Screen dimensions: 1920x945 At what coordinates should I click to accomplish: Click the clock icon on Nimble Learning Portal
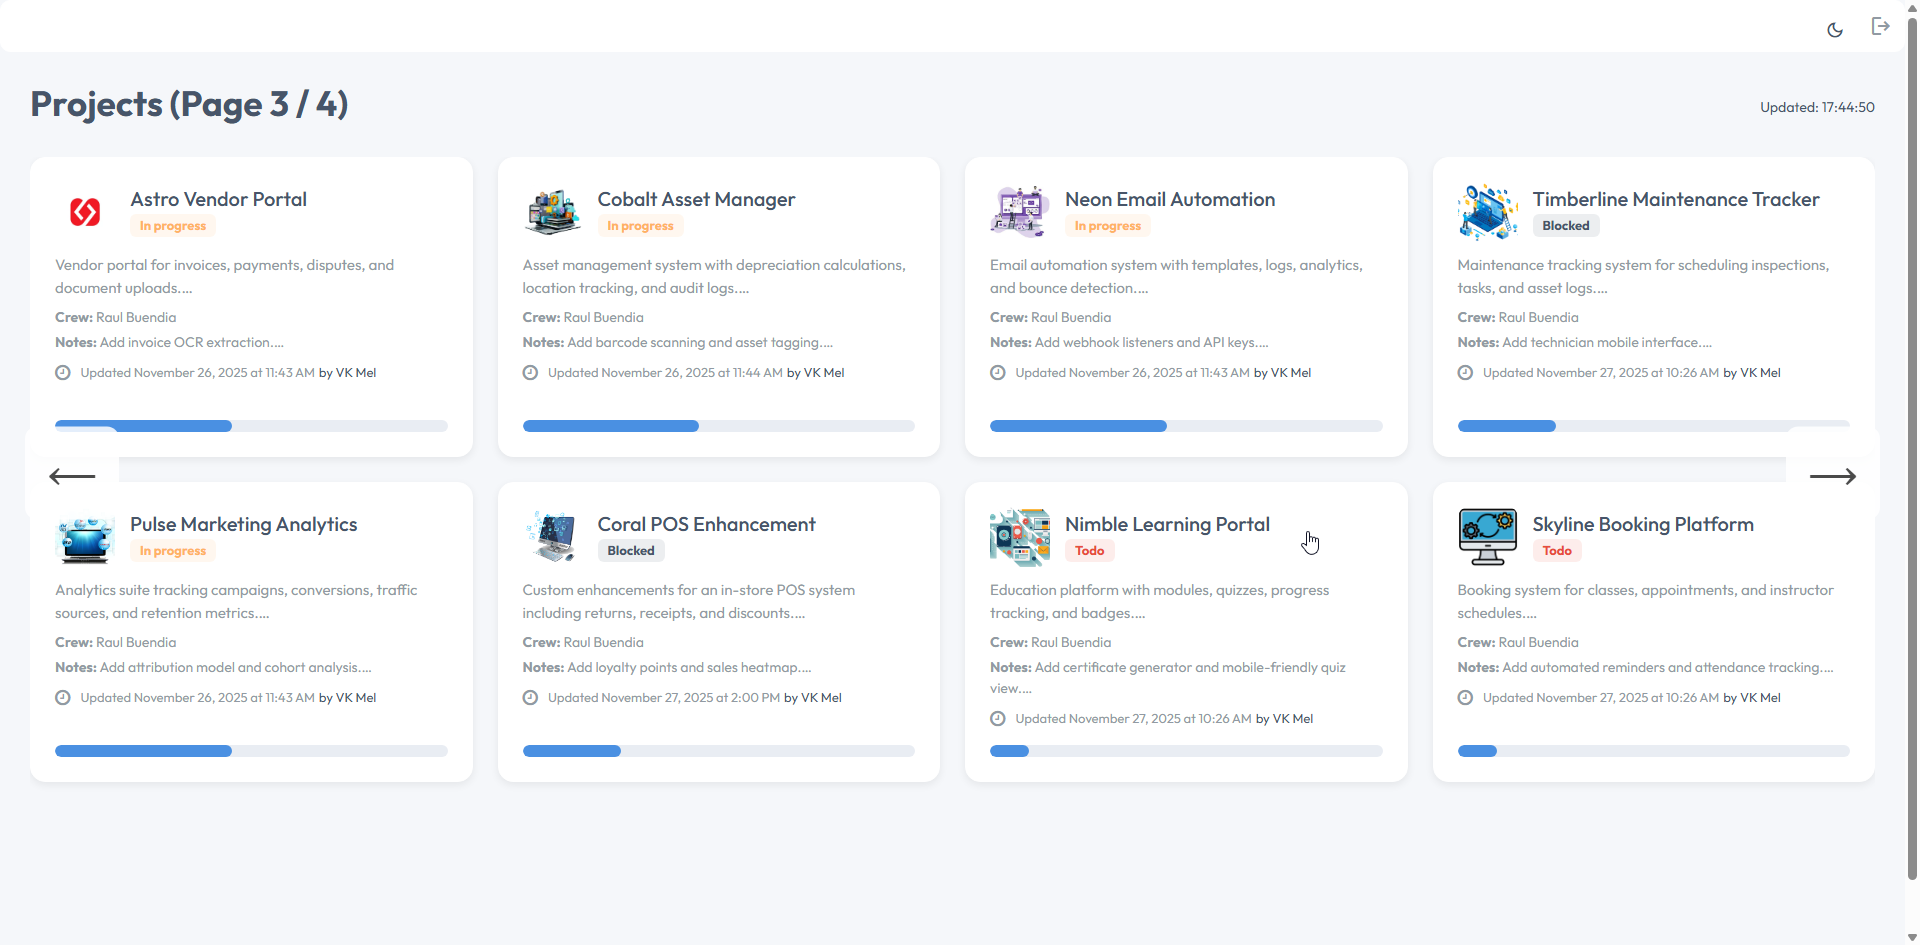997,718
